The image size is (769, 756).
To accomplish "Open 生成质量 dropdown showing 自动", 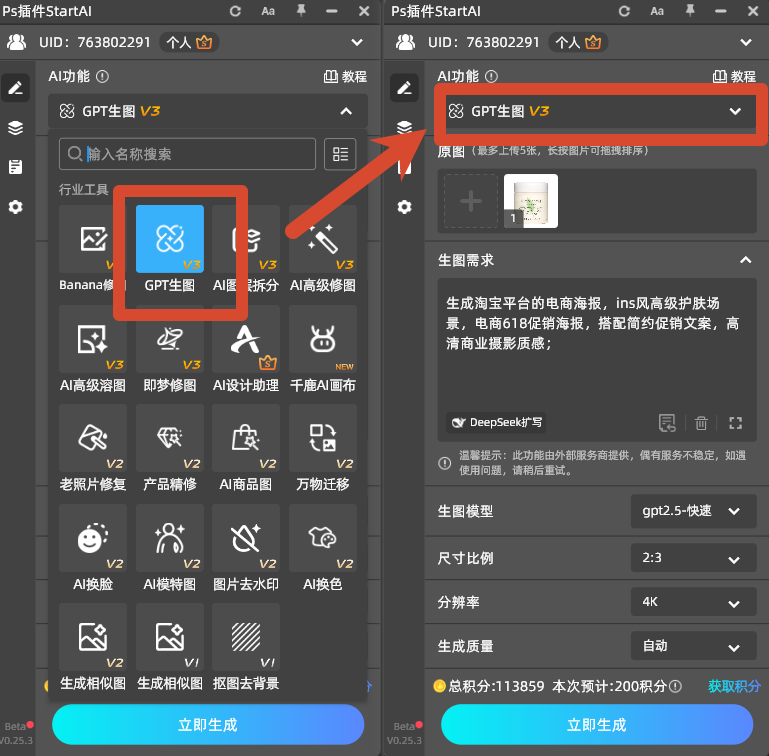I will pos(693,646).
